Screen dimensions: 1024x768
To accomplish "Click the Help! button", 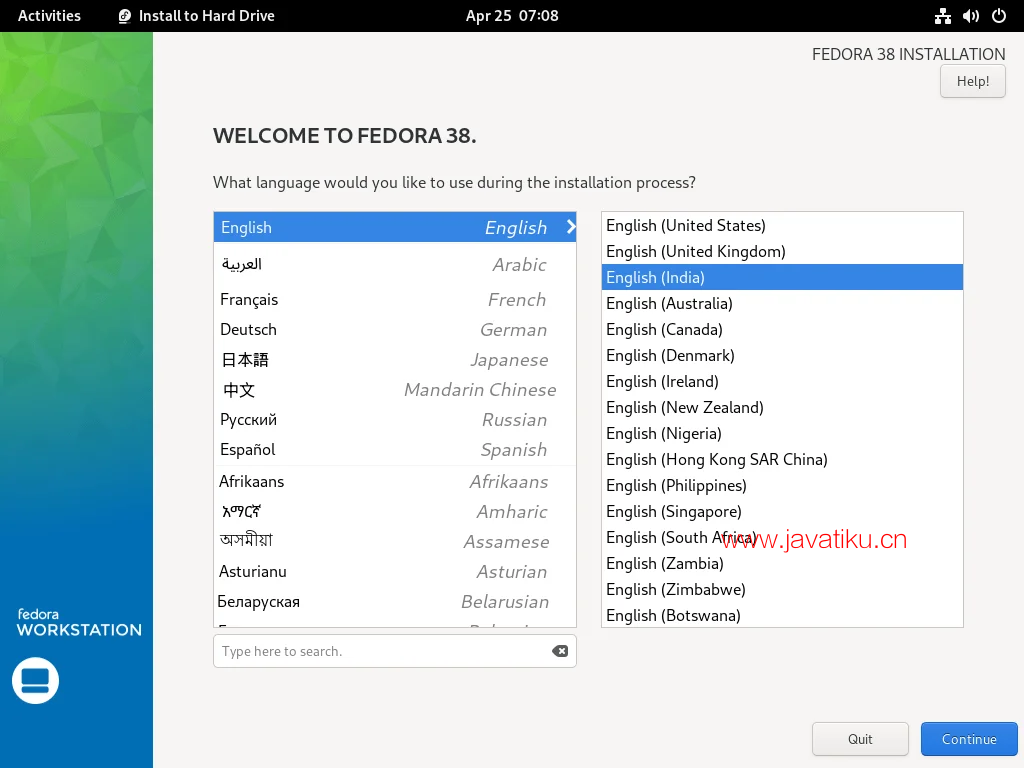I will coord(972,81).
